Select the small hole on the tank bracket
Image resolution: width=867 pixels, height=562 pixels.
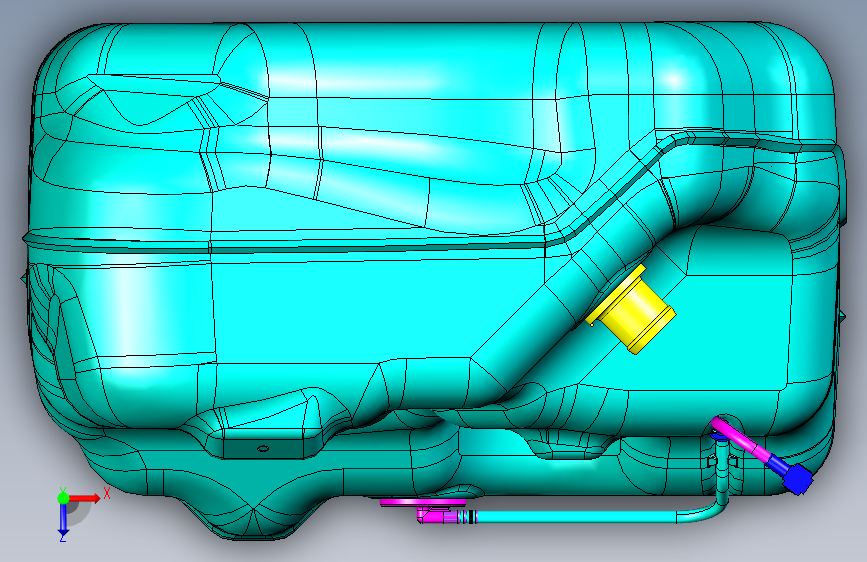pos(263,448)
